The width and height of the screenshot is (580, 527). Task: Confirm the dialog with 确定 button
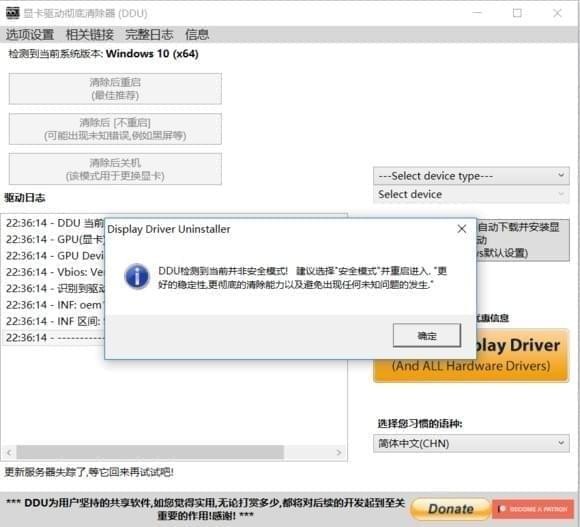pyautogui.click(x=427, y=335)
